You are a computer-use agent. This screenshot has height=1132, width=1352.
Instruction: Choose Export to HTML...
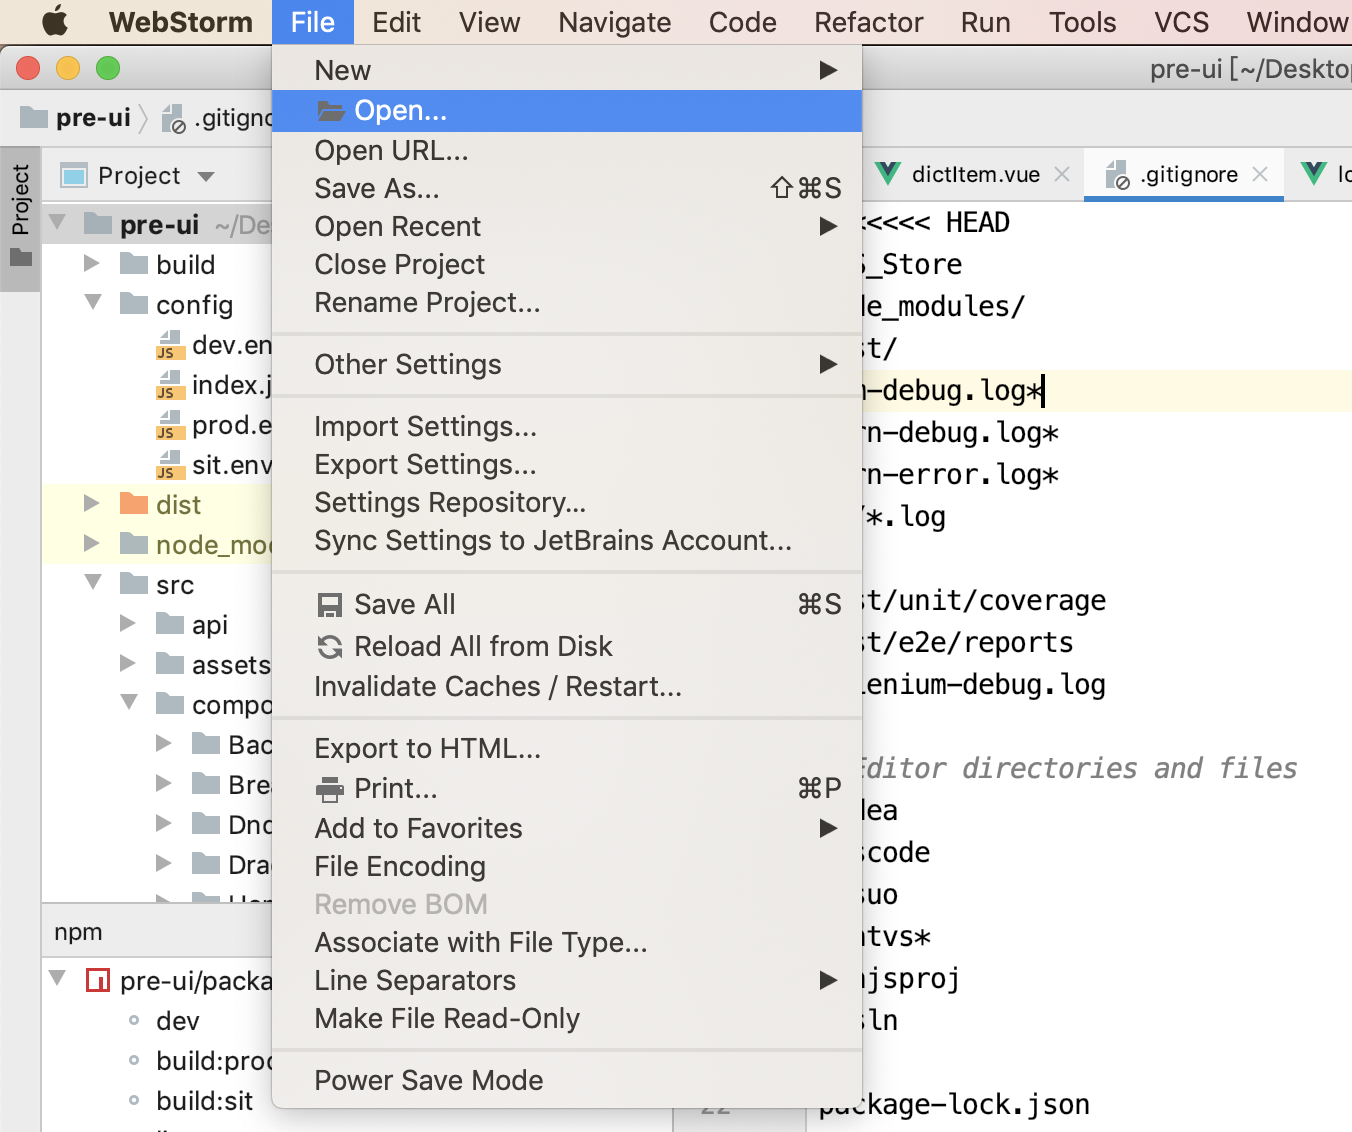566,748
